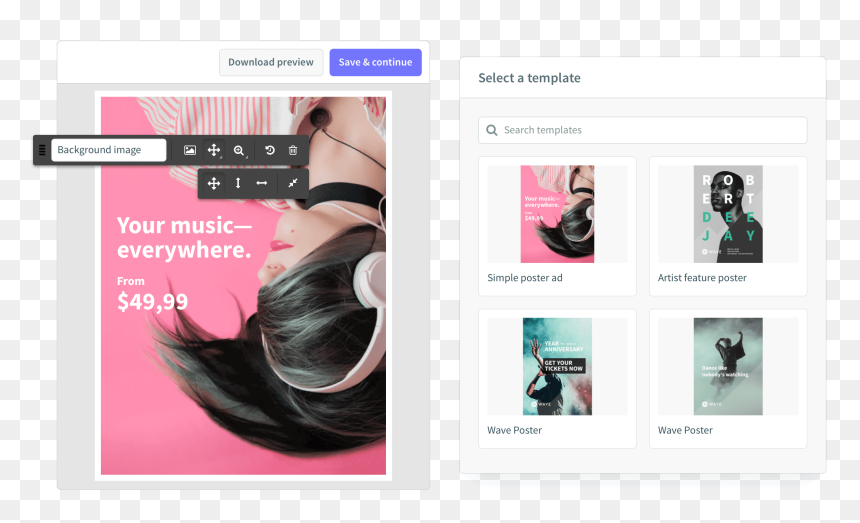This screenshot has width=860, height=523.
Task: Choose free move option in sub-toolbar
Action: point(214,183)
